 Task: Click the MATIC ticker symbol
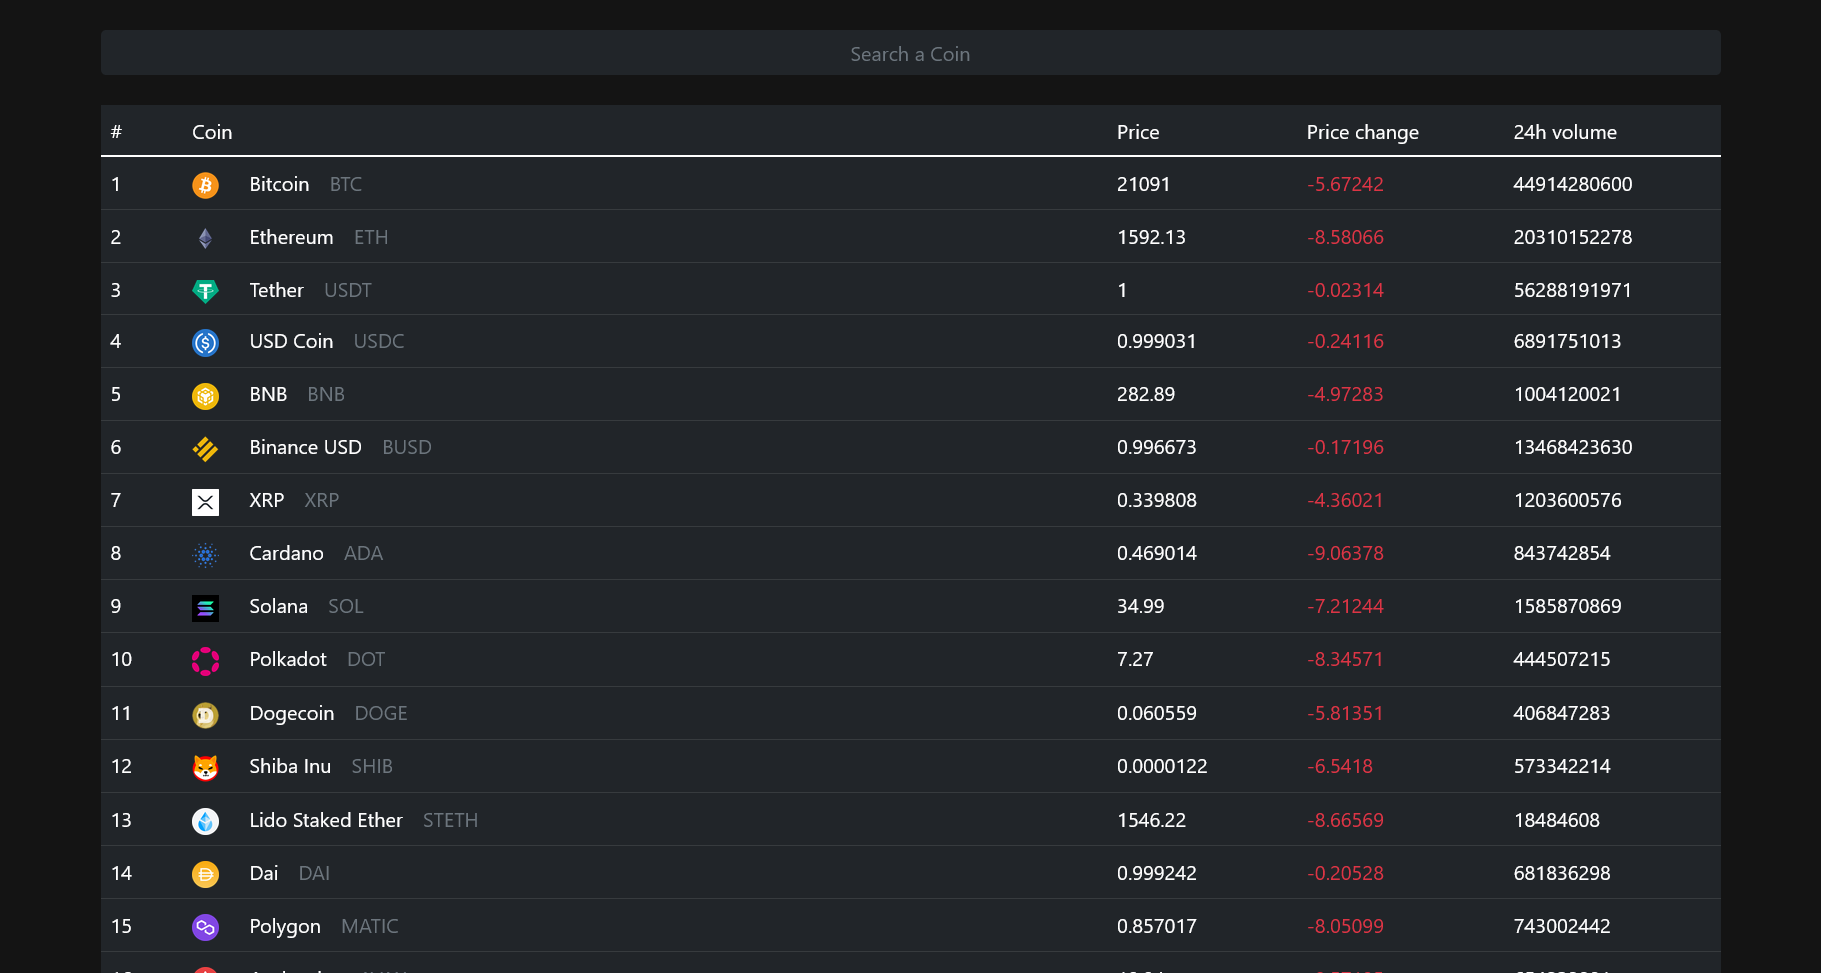coord(370,926)
